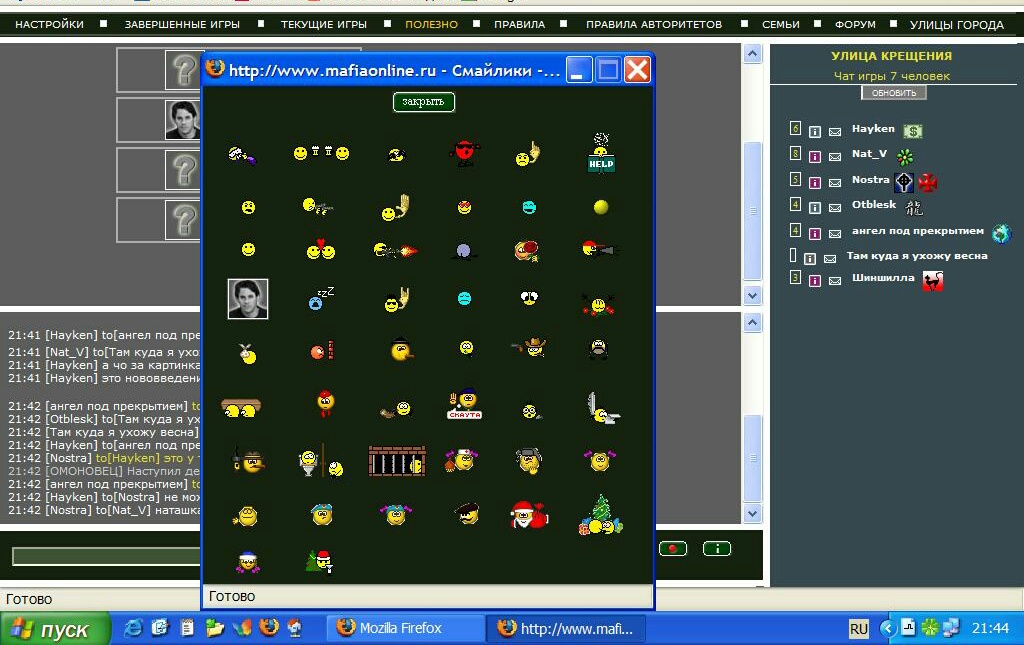Select player Там куда я ухожу весна
This screenshot has height=645, width=1024.
coord(917,256)
